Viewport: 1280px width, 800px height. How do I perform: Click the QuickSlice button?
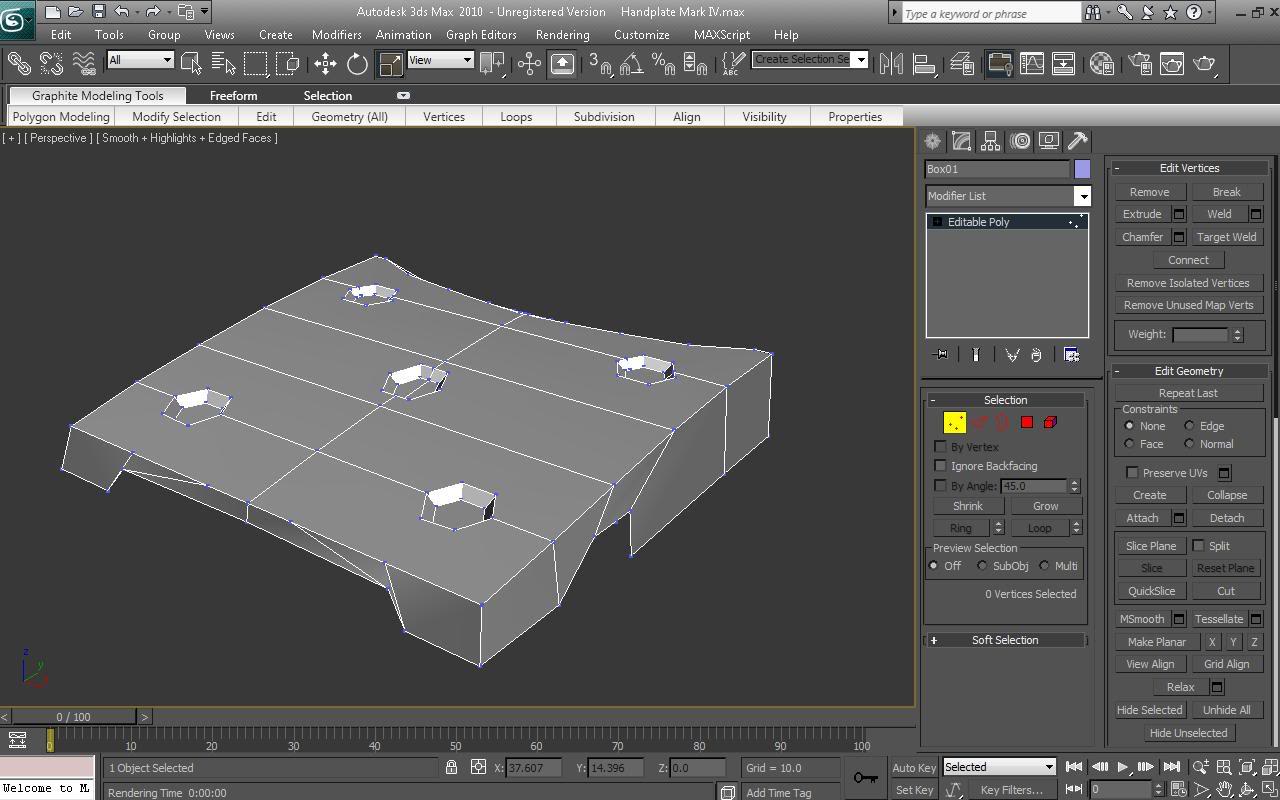(1151, 591)
